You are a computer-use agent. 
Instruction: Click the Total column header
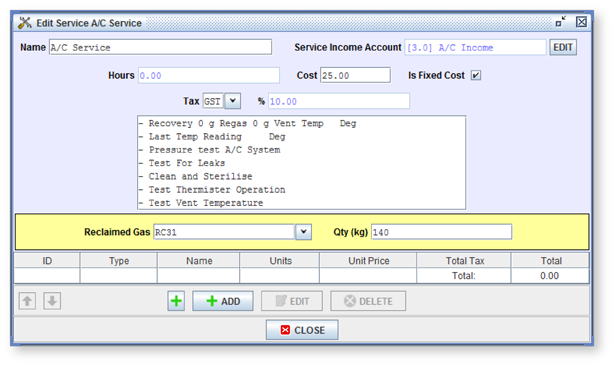(x=551, y=261)
